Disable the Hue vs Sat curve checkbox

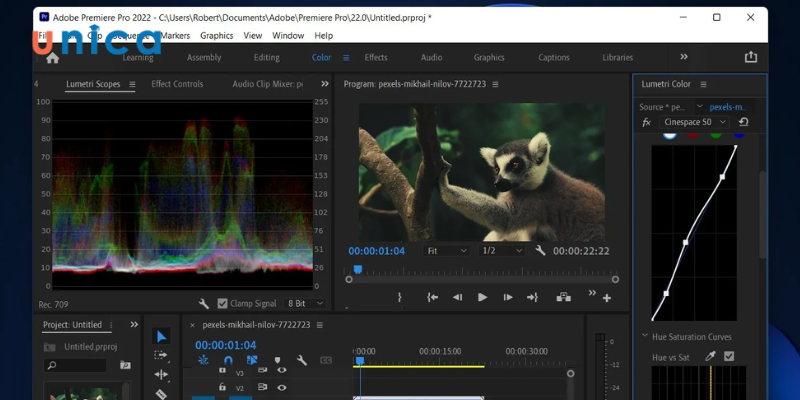(x=729, y=356)
